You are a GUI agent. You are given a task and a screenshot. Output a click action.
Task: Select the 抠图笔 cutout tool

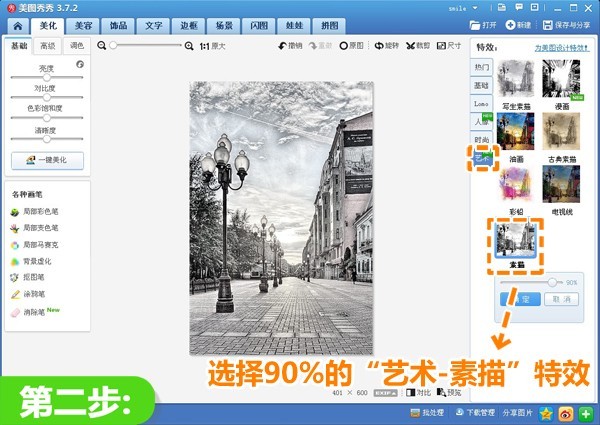[28, 277]
